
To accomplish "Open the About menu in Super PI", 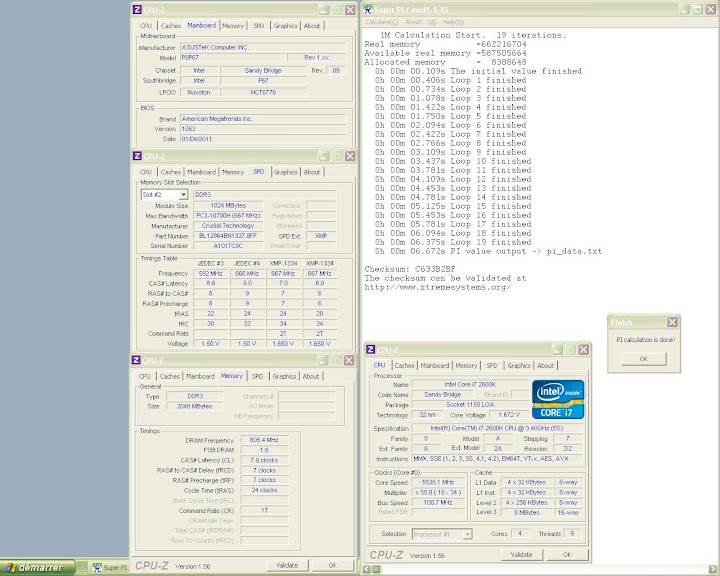I will tap(421, 22).
